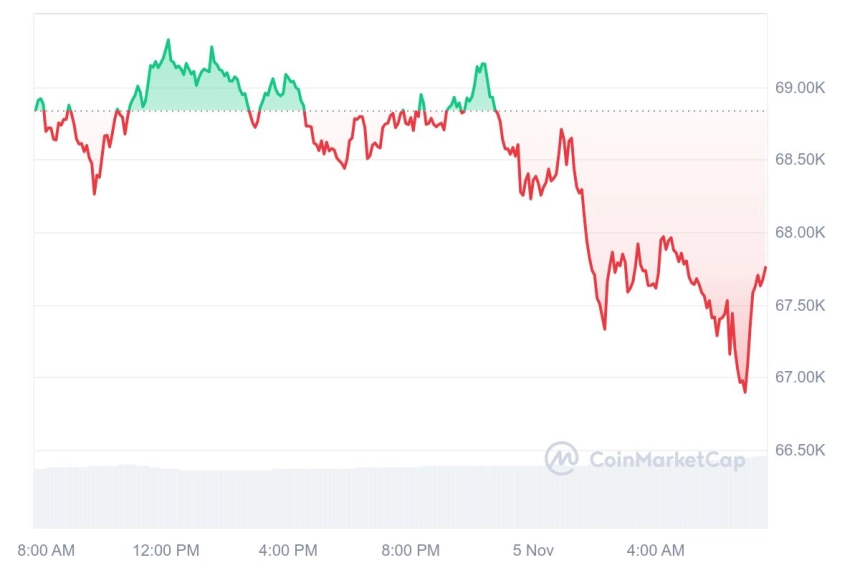Select the 4:00 AM time axis label

coord(656,550)
